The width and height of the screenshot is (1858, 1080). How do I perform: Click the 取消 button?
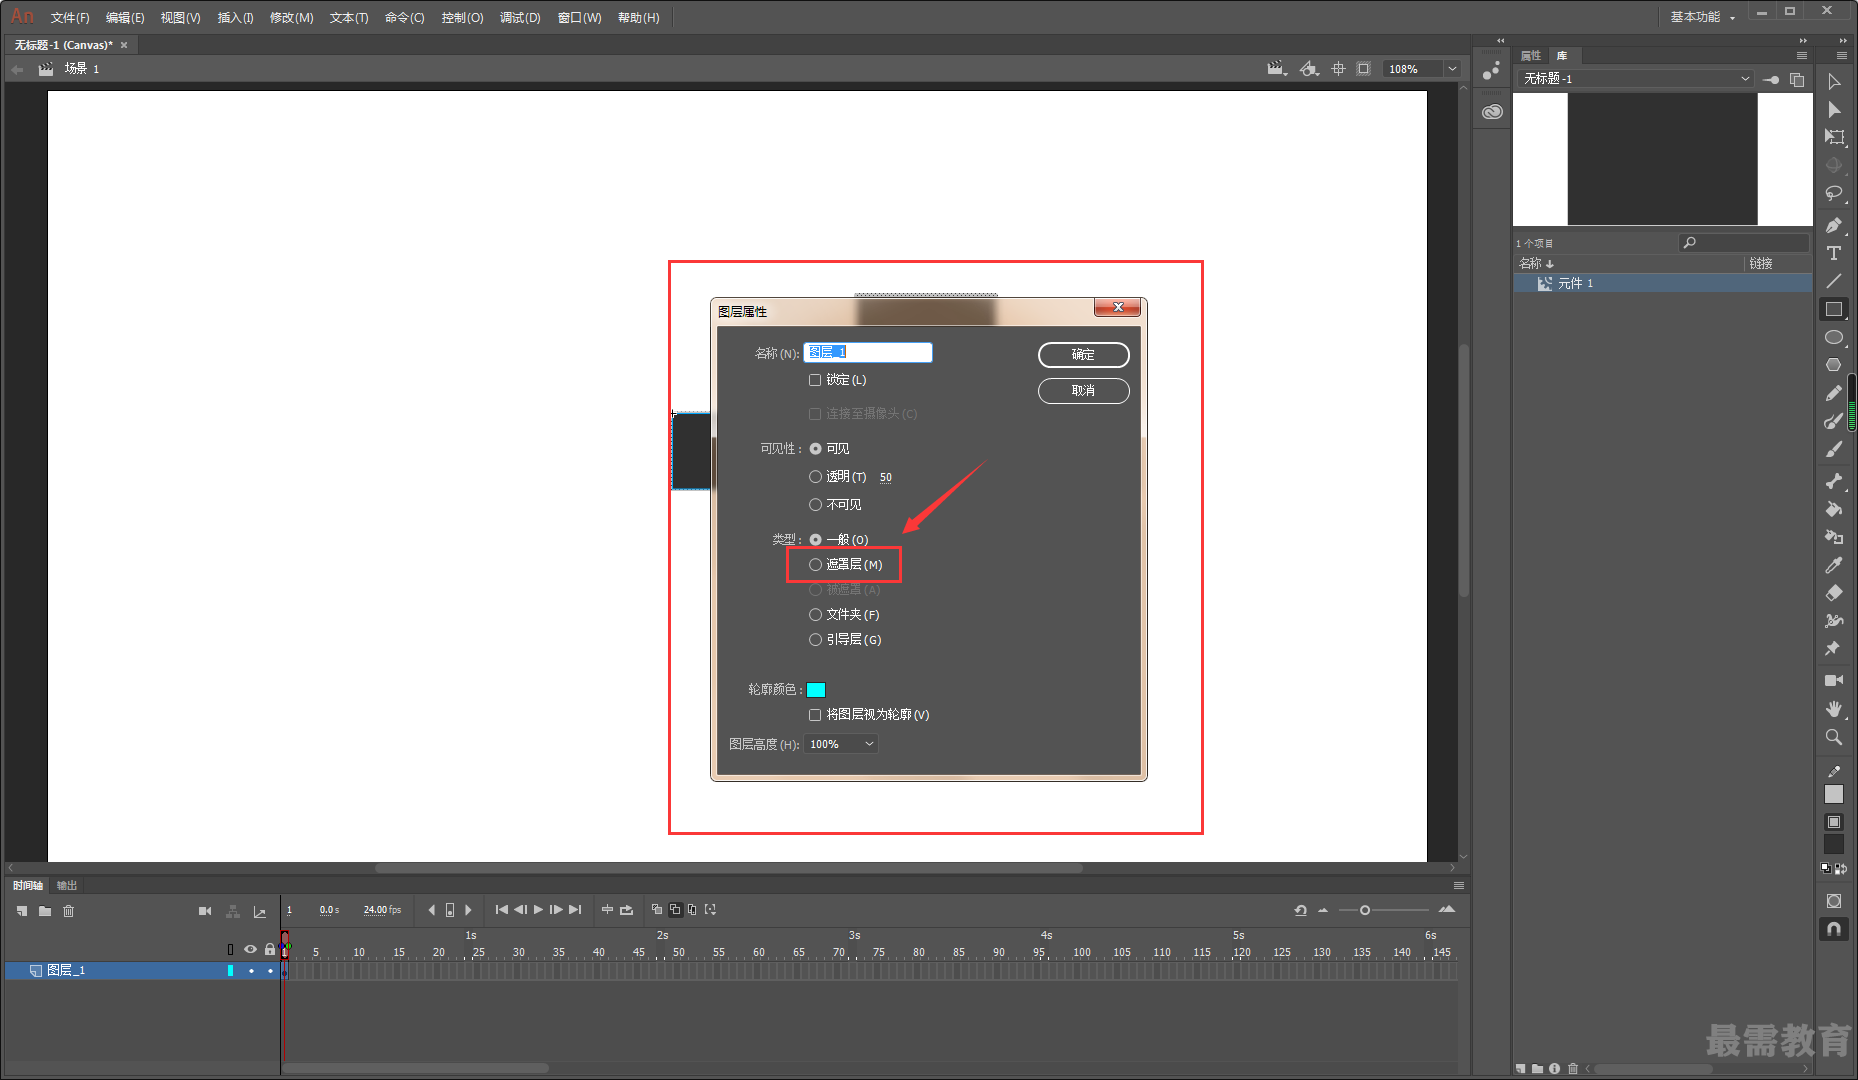[1084, 391]
